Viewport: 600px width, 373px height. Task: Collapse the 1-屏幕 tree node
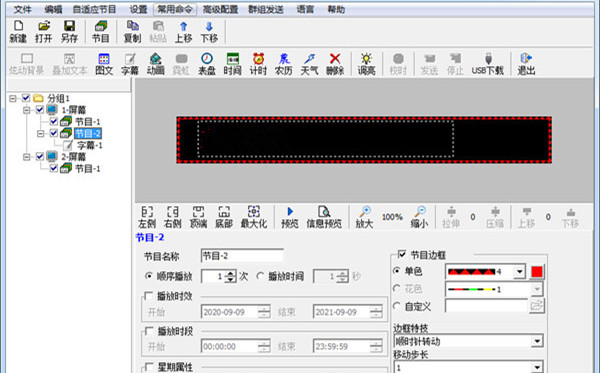point(26,110)
